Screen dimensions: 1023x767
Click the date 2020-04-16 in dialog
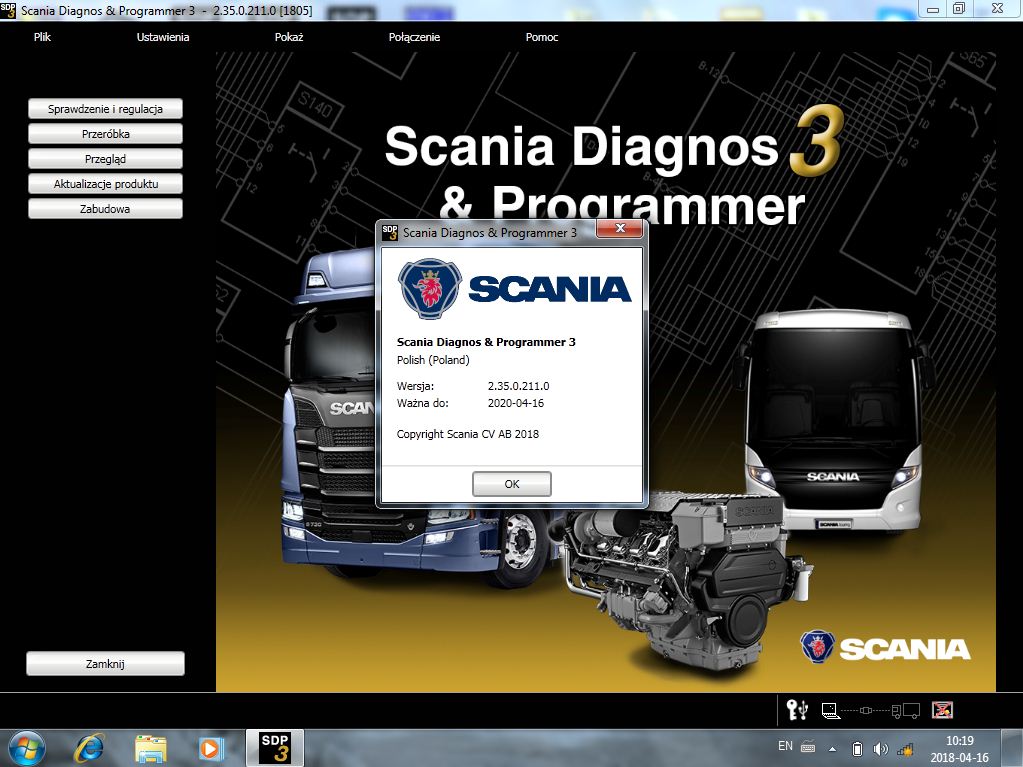point(516,403)
